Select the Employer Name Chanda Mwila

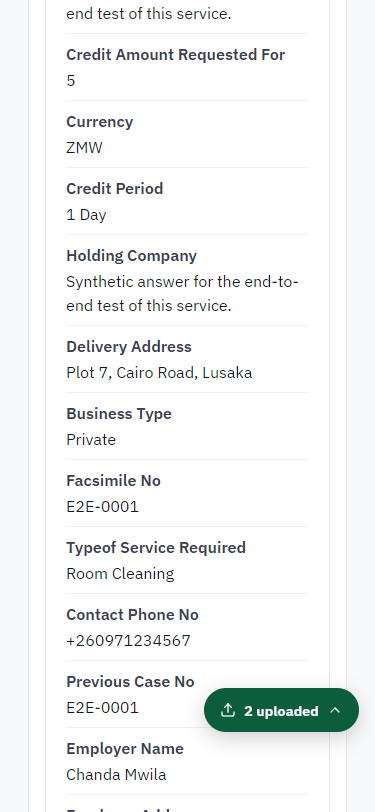pyautogui.click(x=116, y=775)
